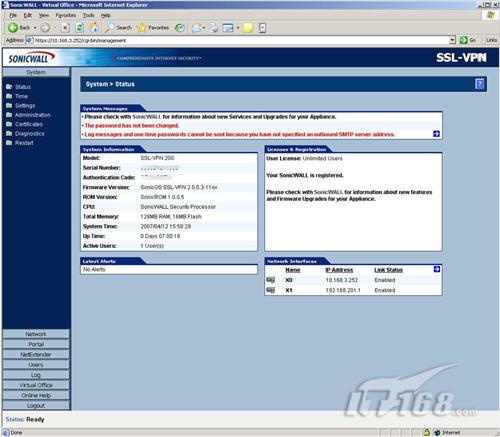This screenshot has height=437, width=500.
Task: Refresh the page with the green arrows icon
Action: point(80,28)
